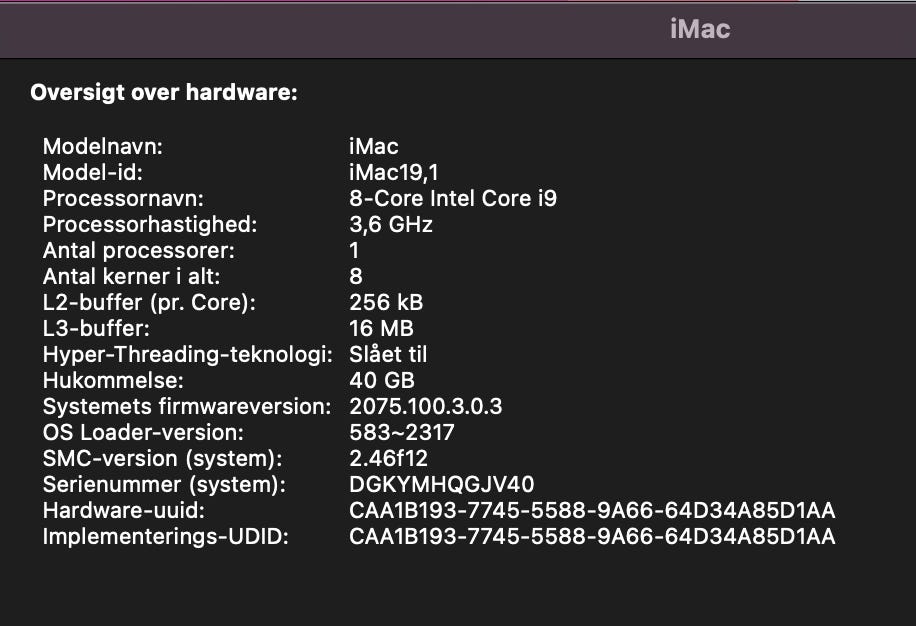916x626 pixels.
Task: Select the OS Loader-version value "583~2317"
Action: tap(402, 432)
